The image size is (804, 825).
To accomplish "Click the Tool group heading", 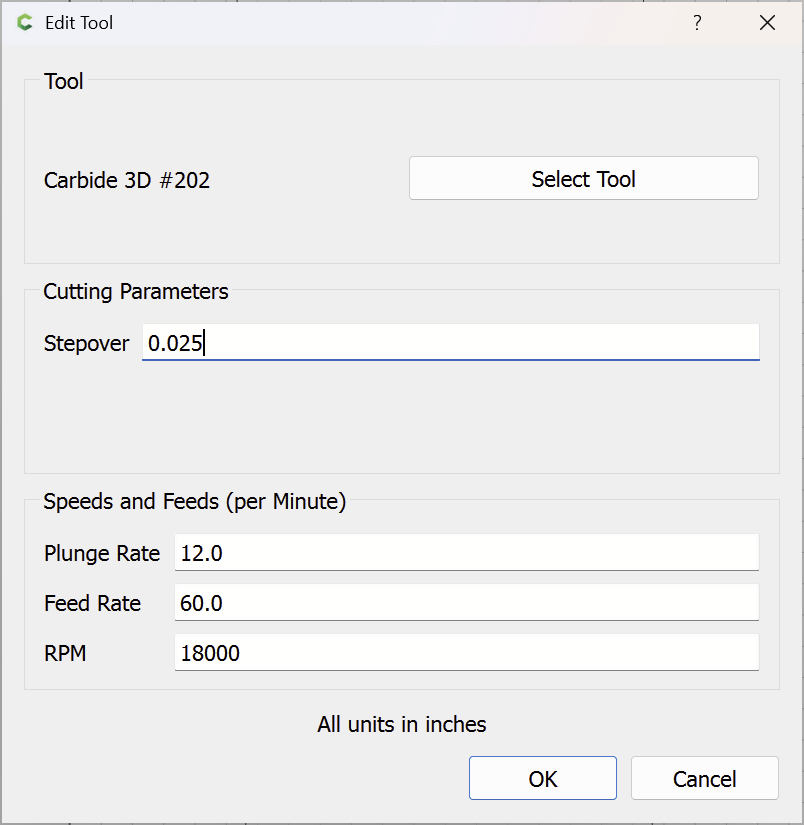I will 64,82.
